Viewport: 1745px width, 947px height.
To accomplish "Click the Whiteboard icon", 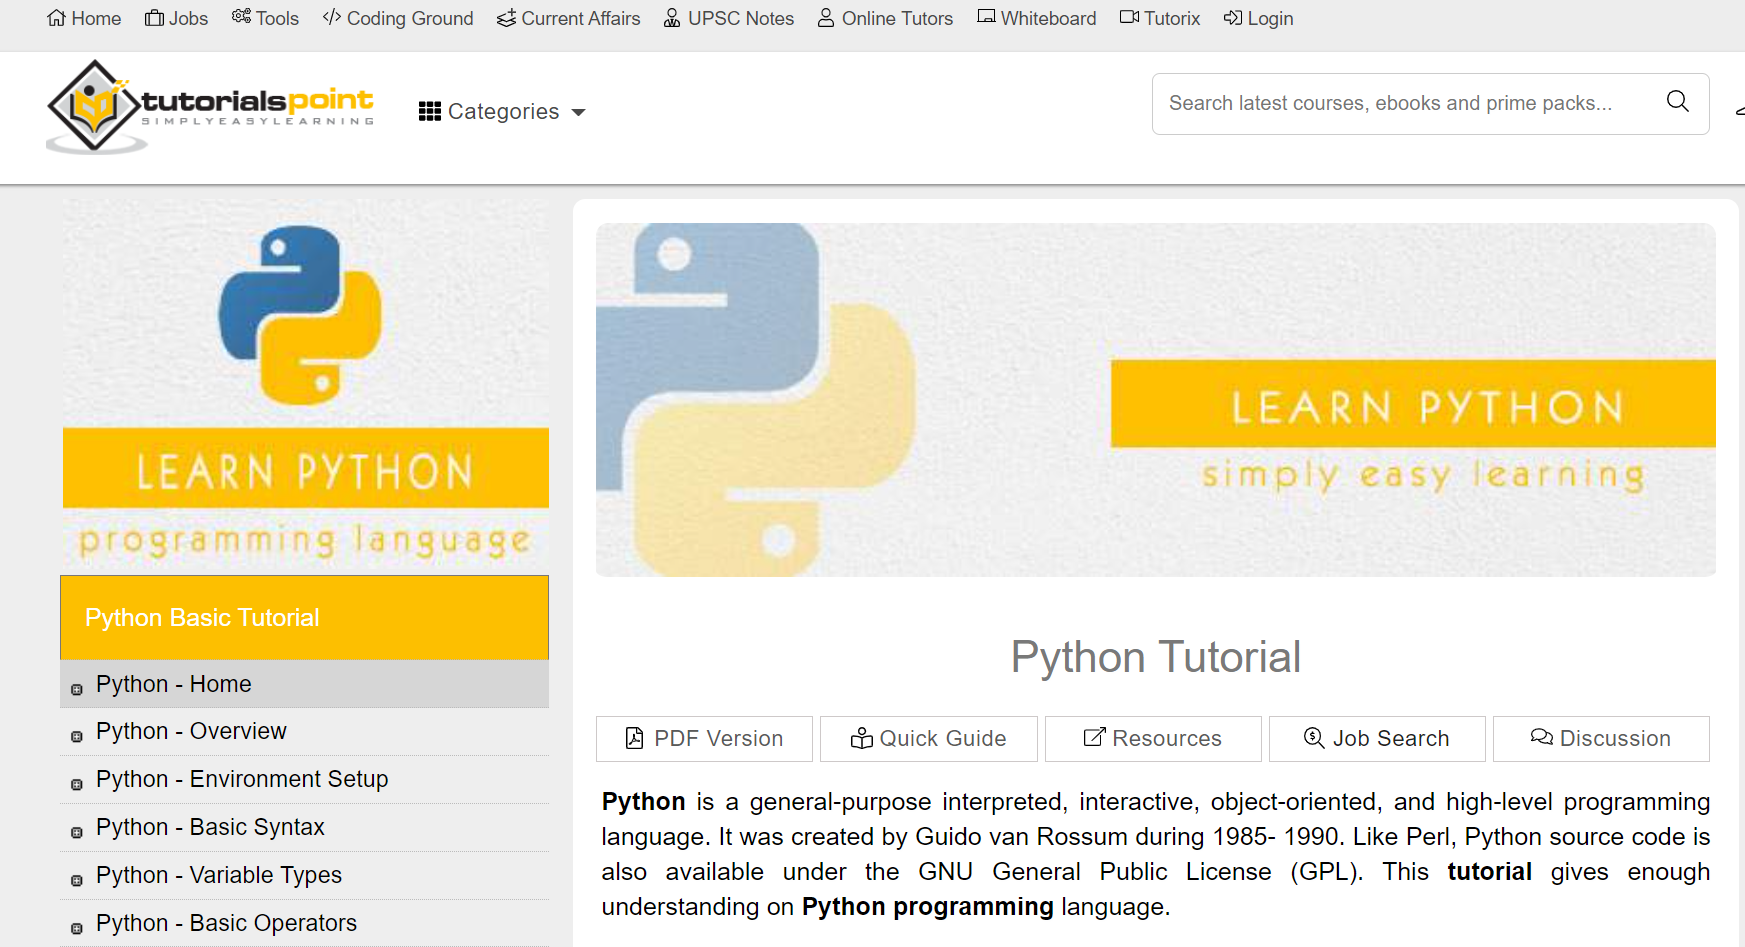I will [986, 17].
